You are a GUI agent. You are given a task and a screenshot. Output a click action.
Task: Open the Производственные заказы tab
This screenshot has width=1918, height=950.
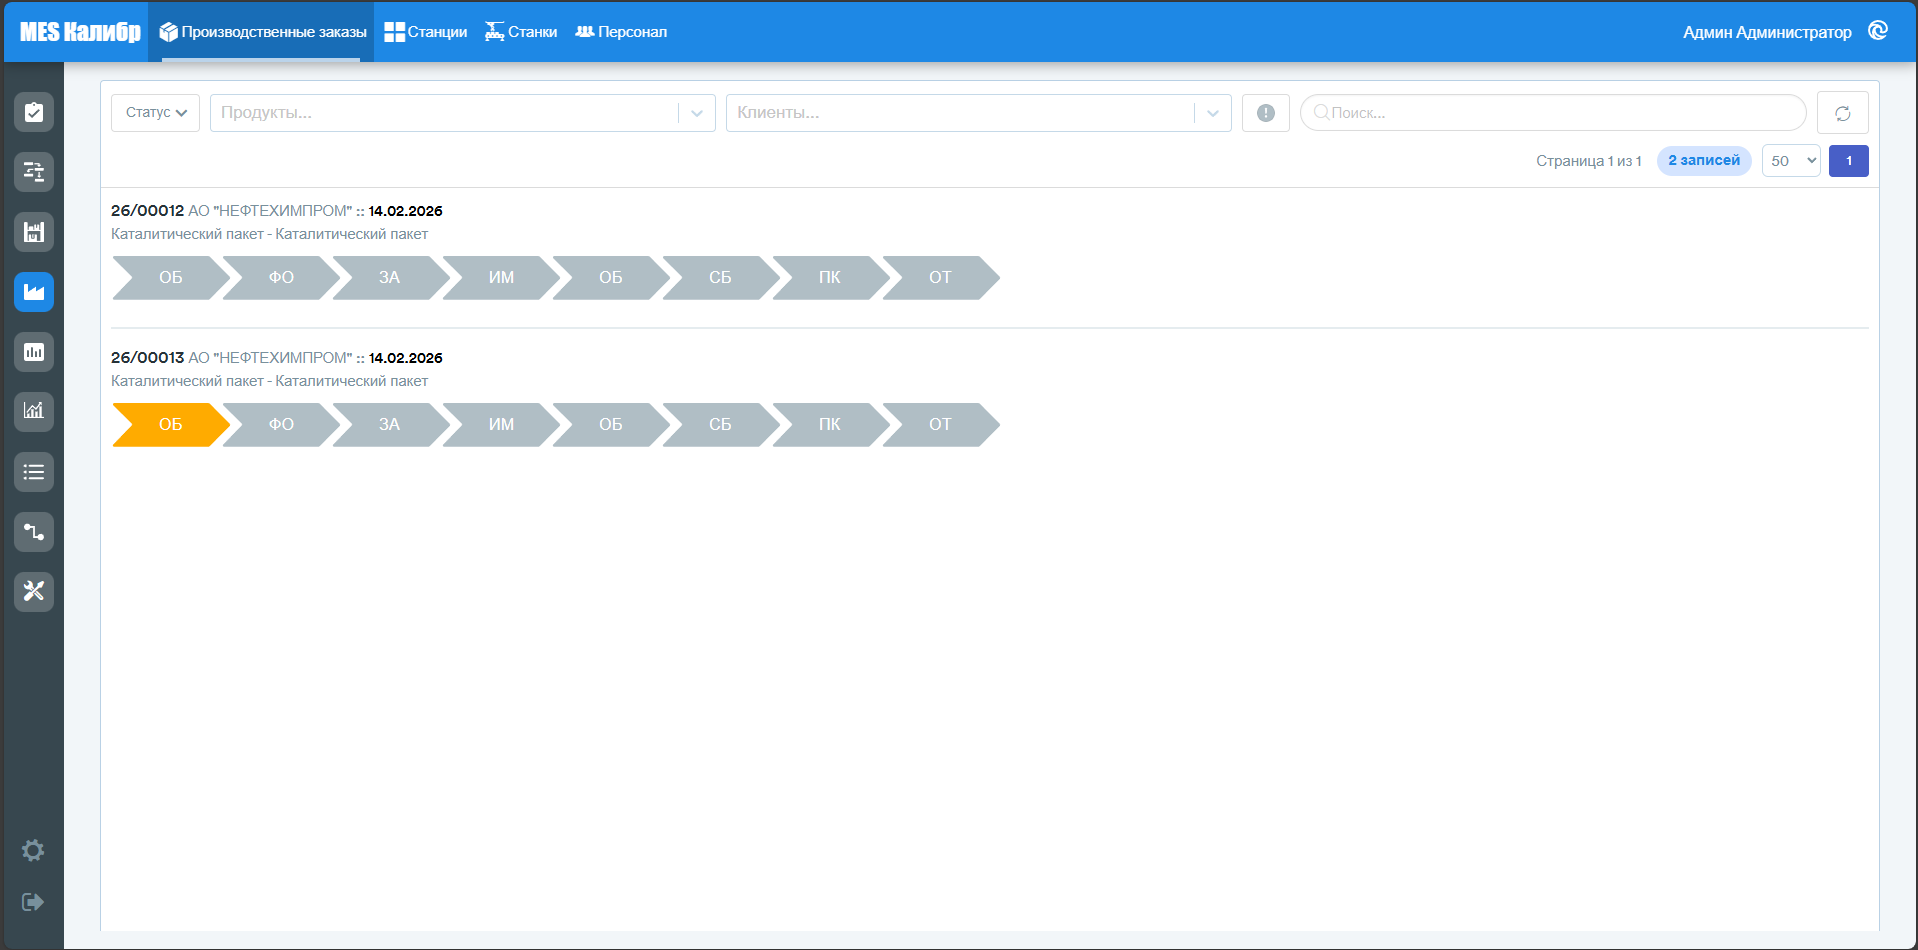click(x=262, y=32)
